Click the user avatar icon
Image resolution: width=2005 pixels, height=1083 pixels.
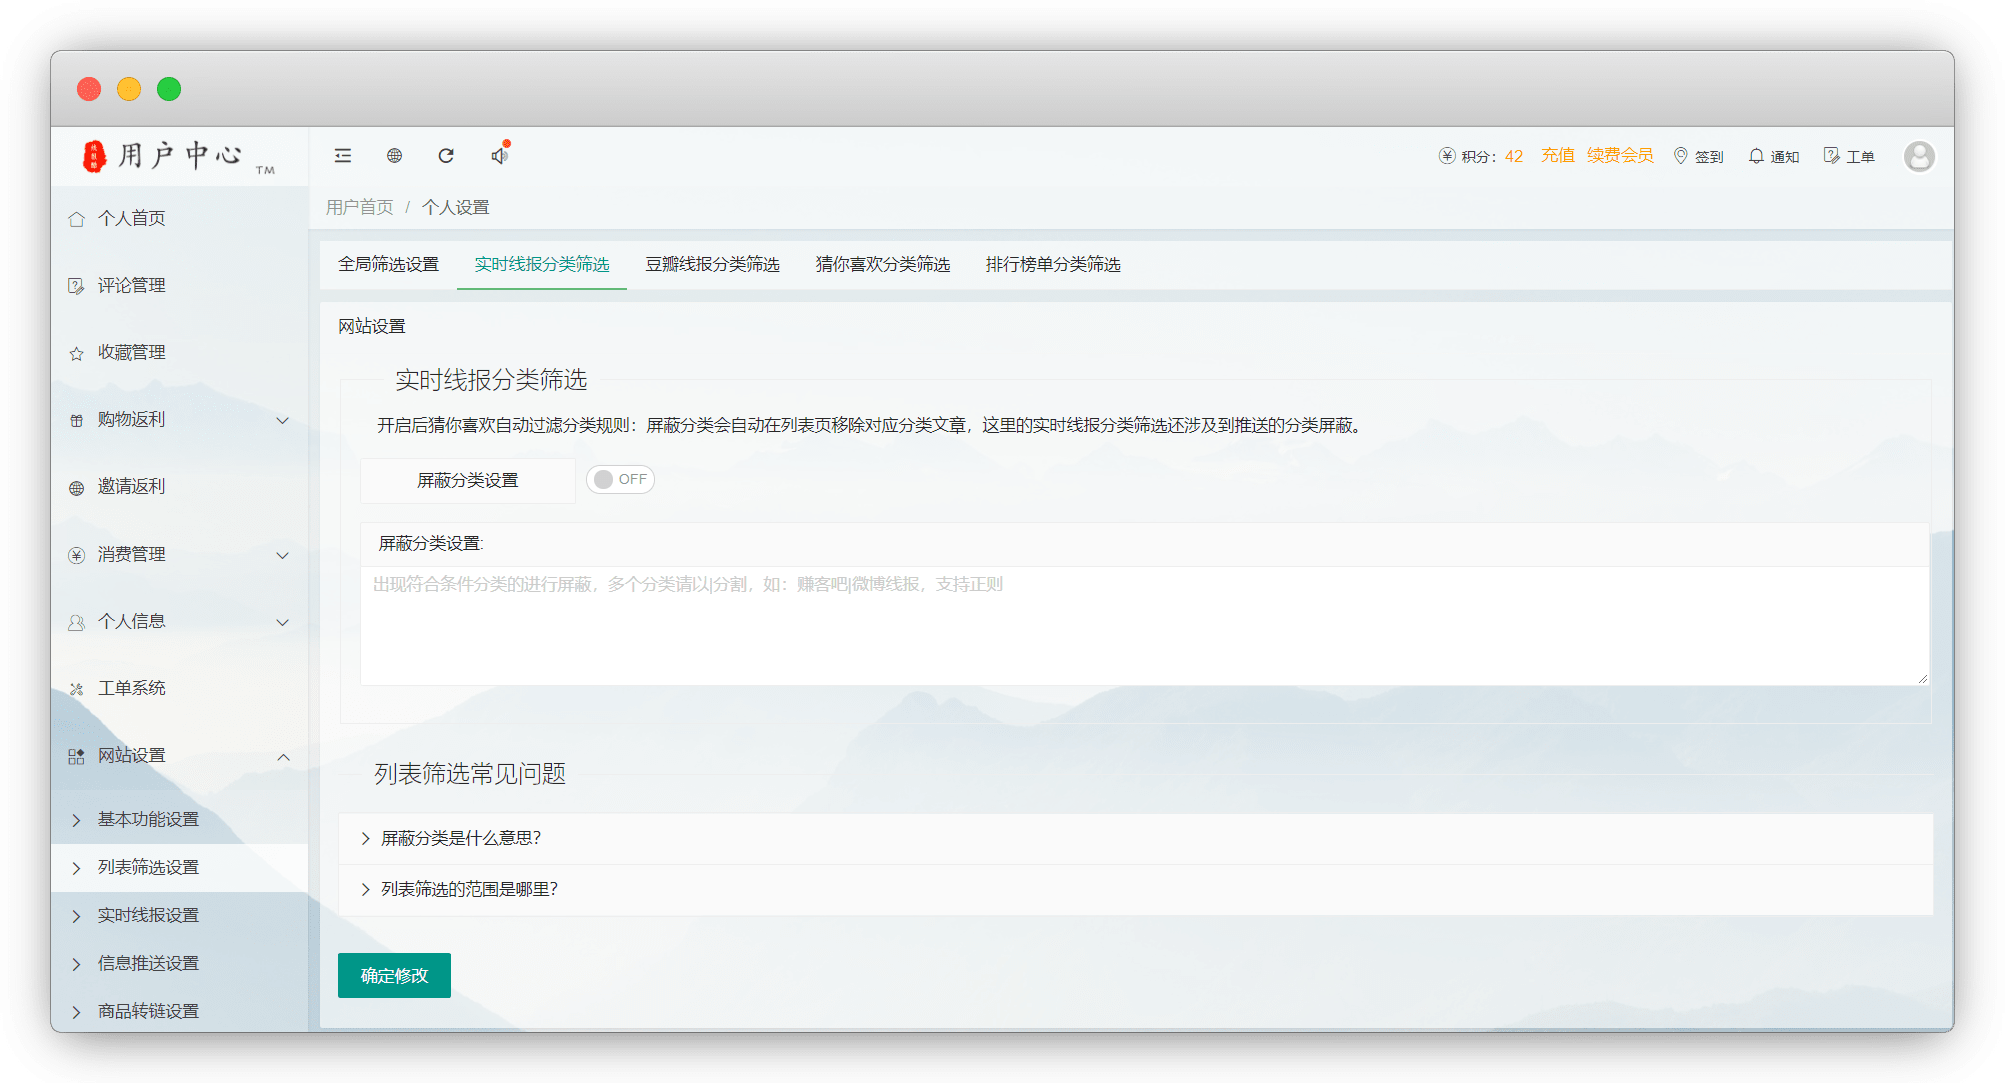[x=1918, y=156]
